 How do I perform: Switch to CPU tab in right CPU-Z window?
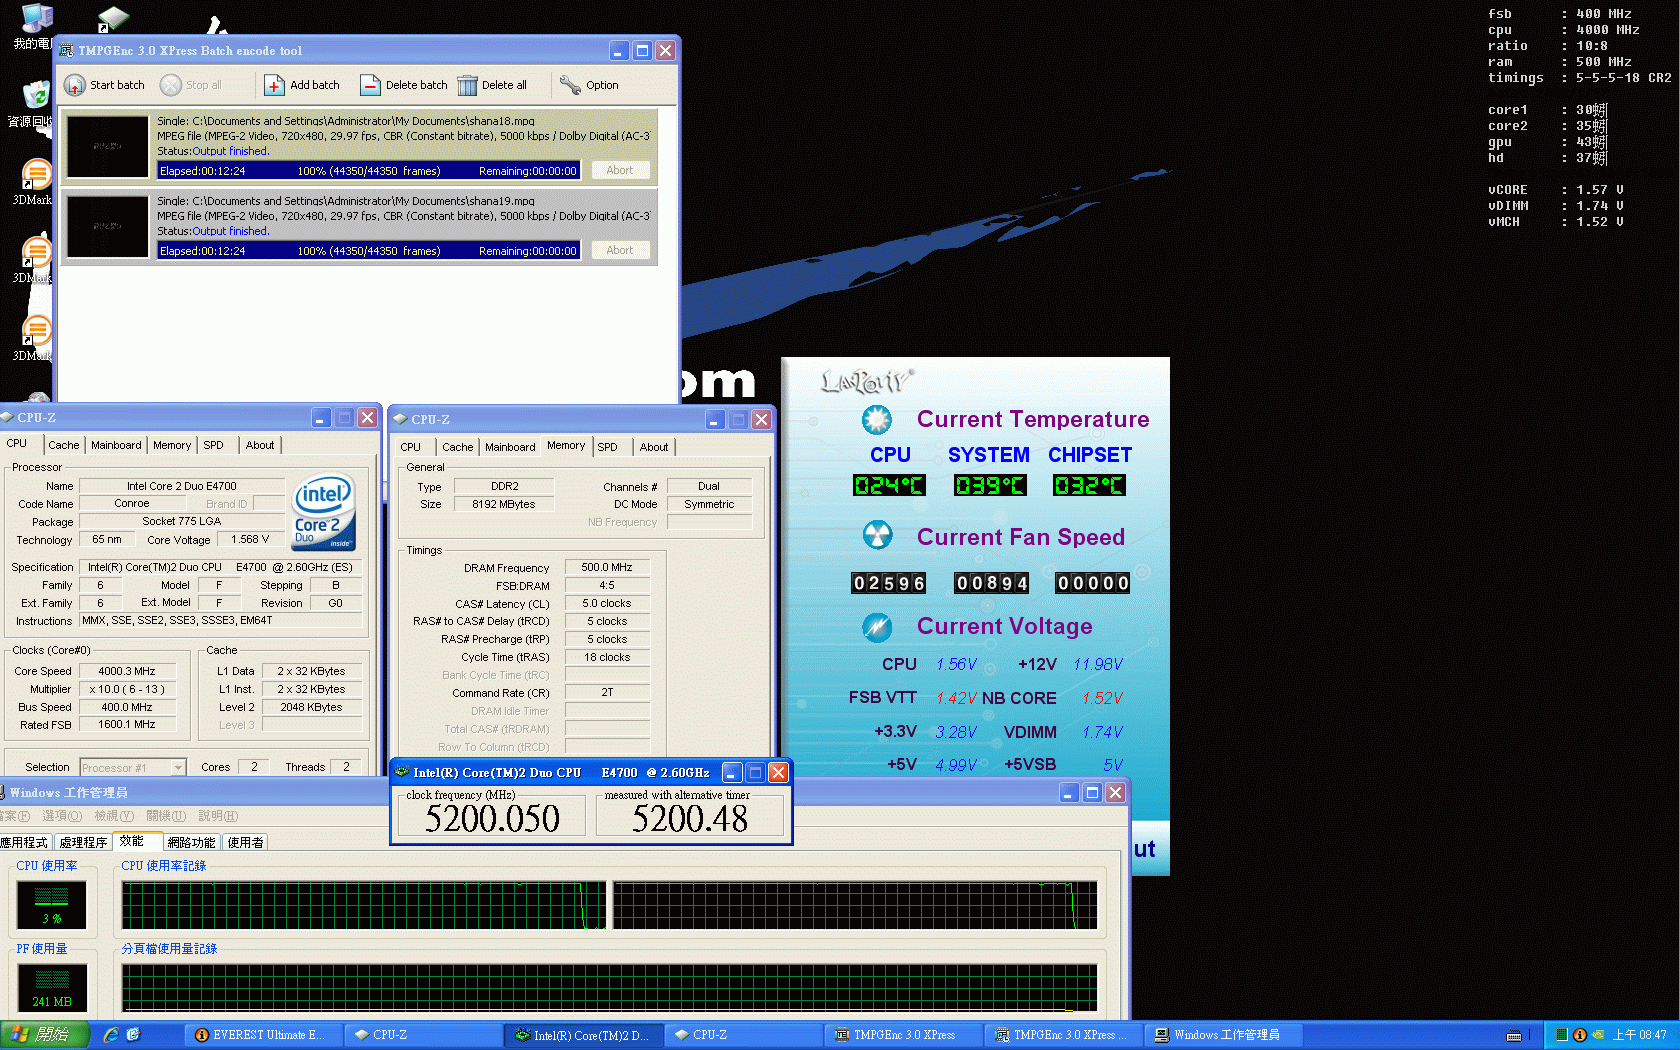coord(411,447)
